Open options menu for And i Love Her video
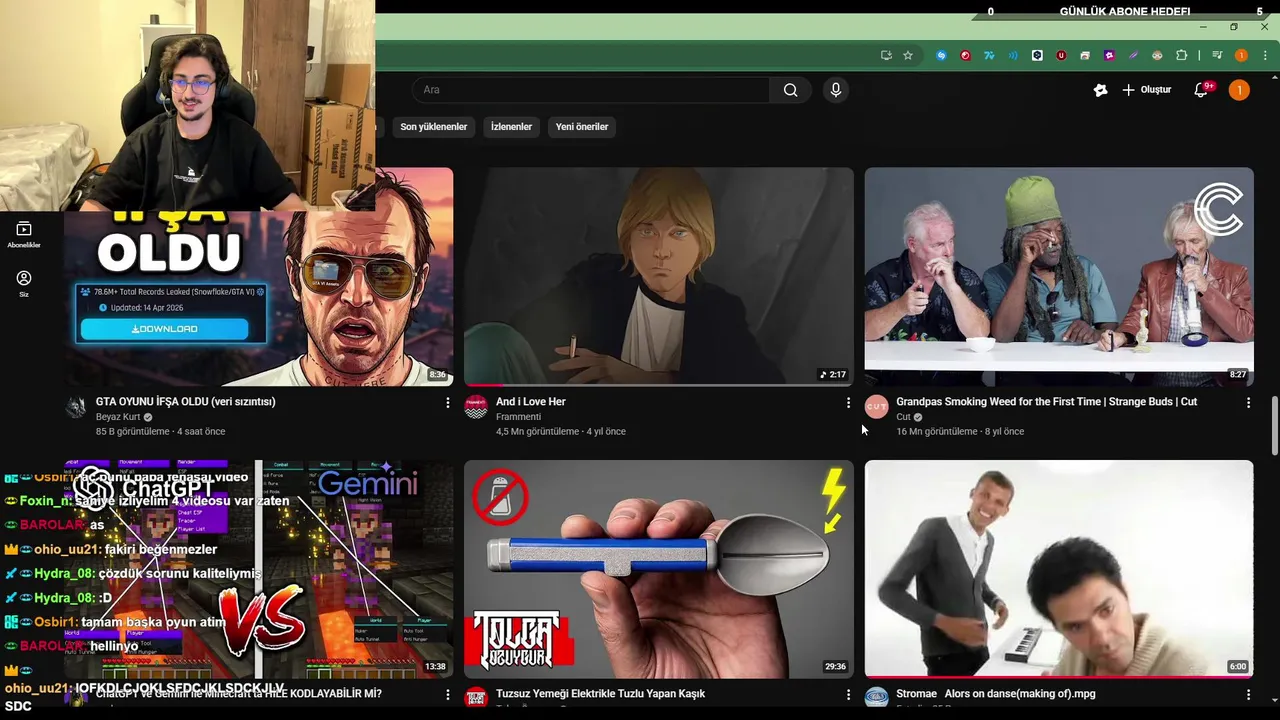The height and width of the screenshot is (720, 1280). point(848,402)
